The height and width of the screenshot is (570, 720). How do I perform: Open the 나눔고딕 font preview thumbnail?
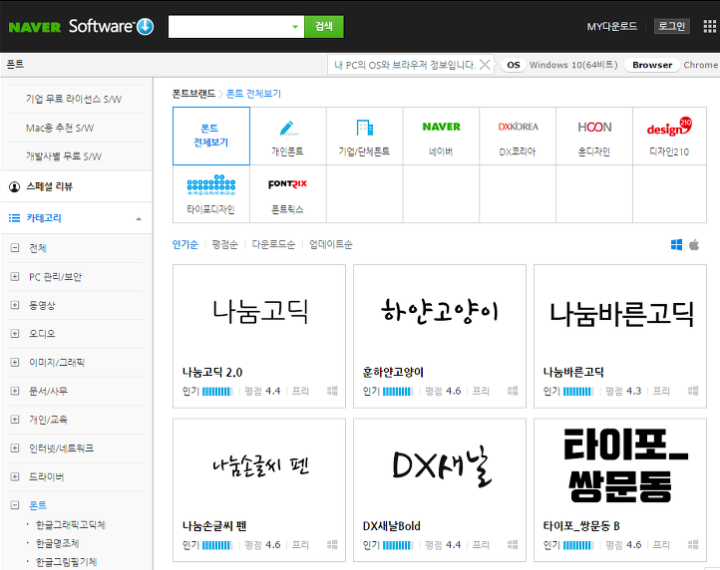259,312
